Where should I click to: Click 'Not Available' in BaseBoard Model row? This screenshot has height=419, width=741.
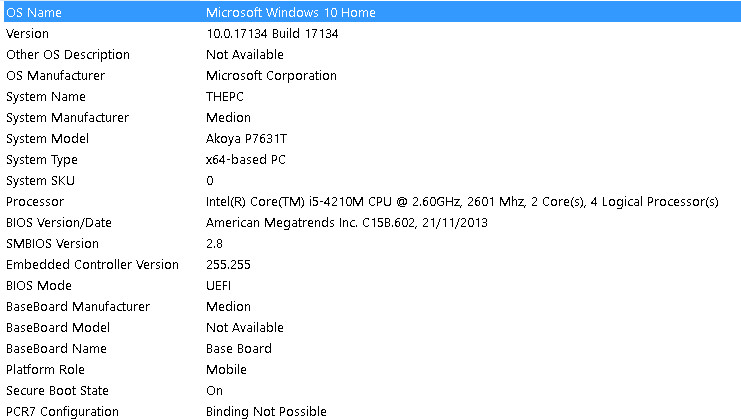(x=245, y=328)
